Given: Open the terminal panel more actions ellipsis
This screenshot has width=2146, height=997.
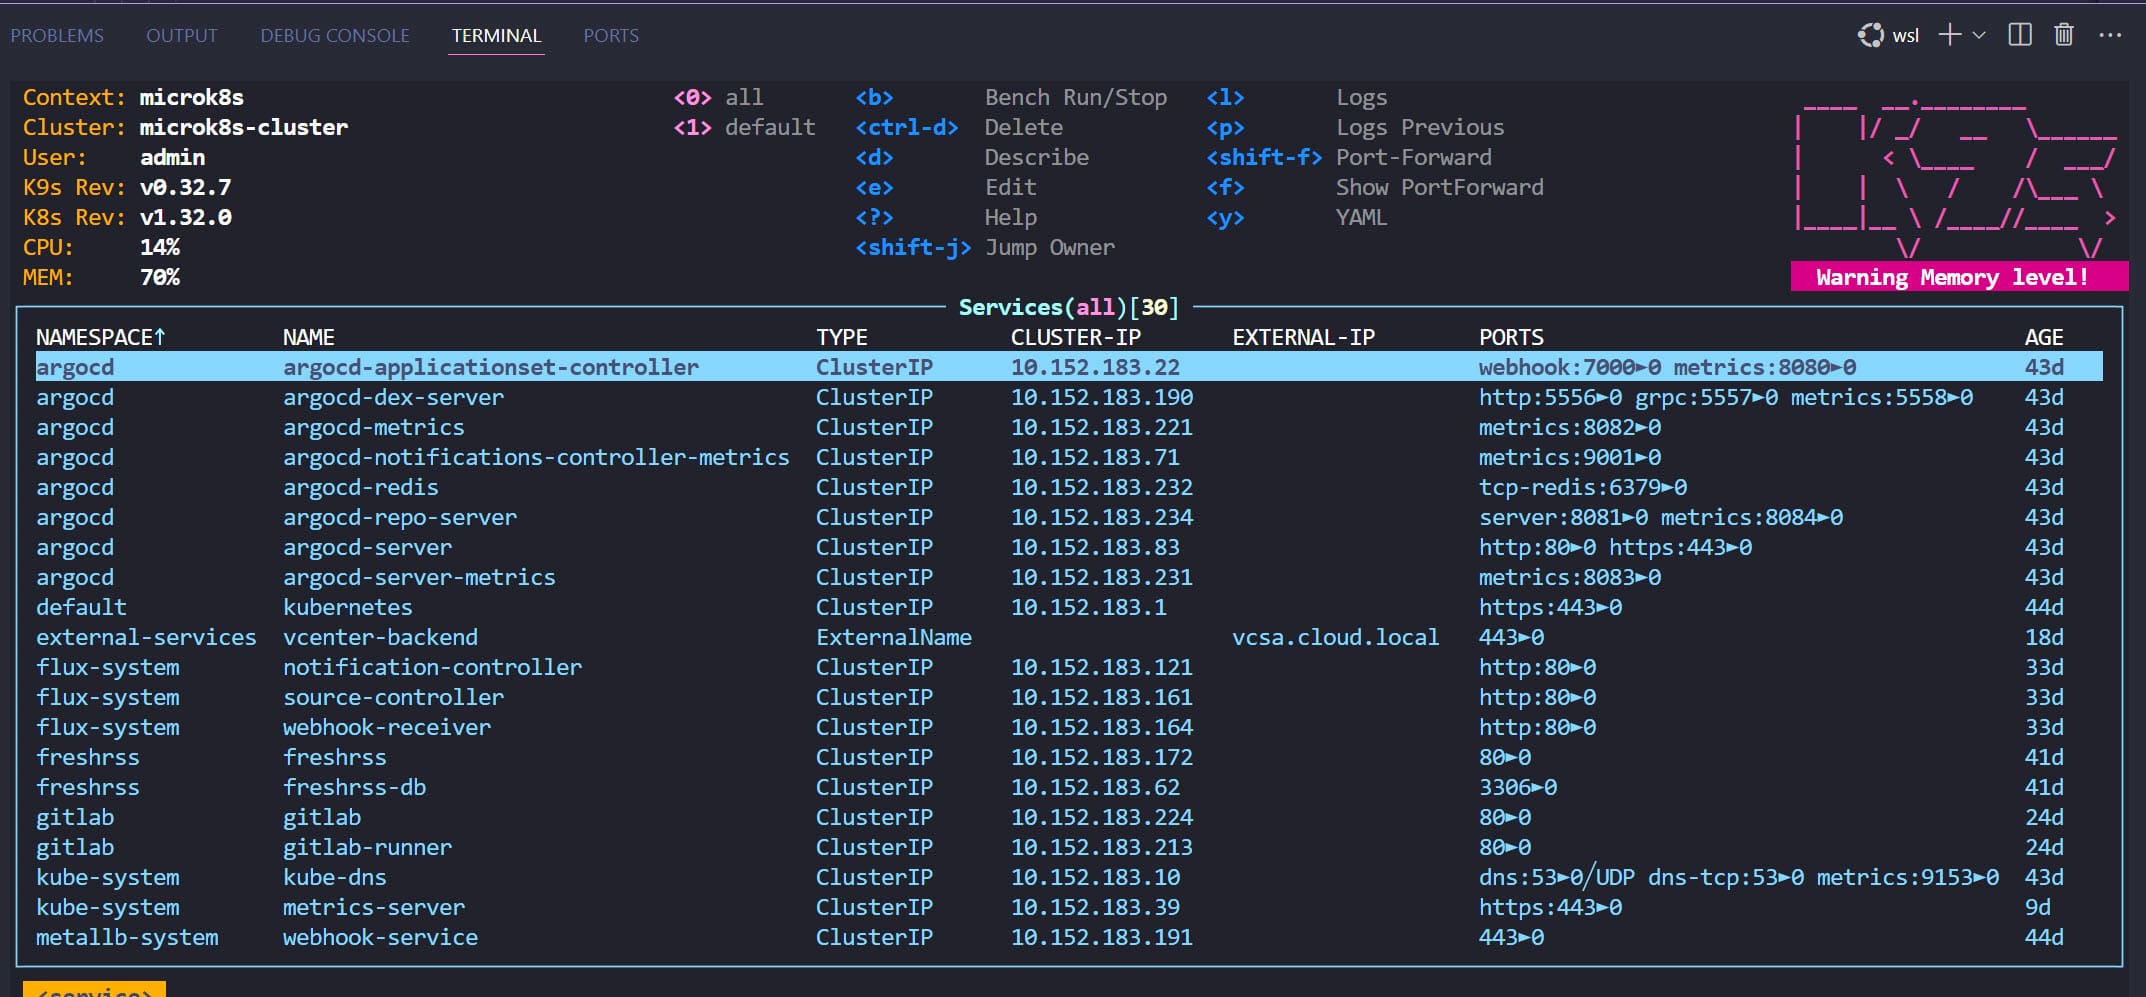Looking at the screenshot, I should tap(2110, 35).
